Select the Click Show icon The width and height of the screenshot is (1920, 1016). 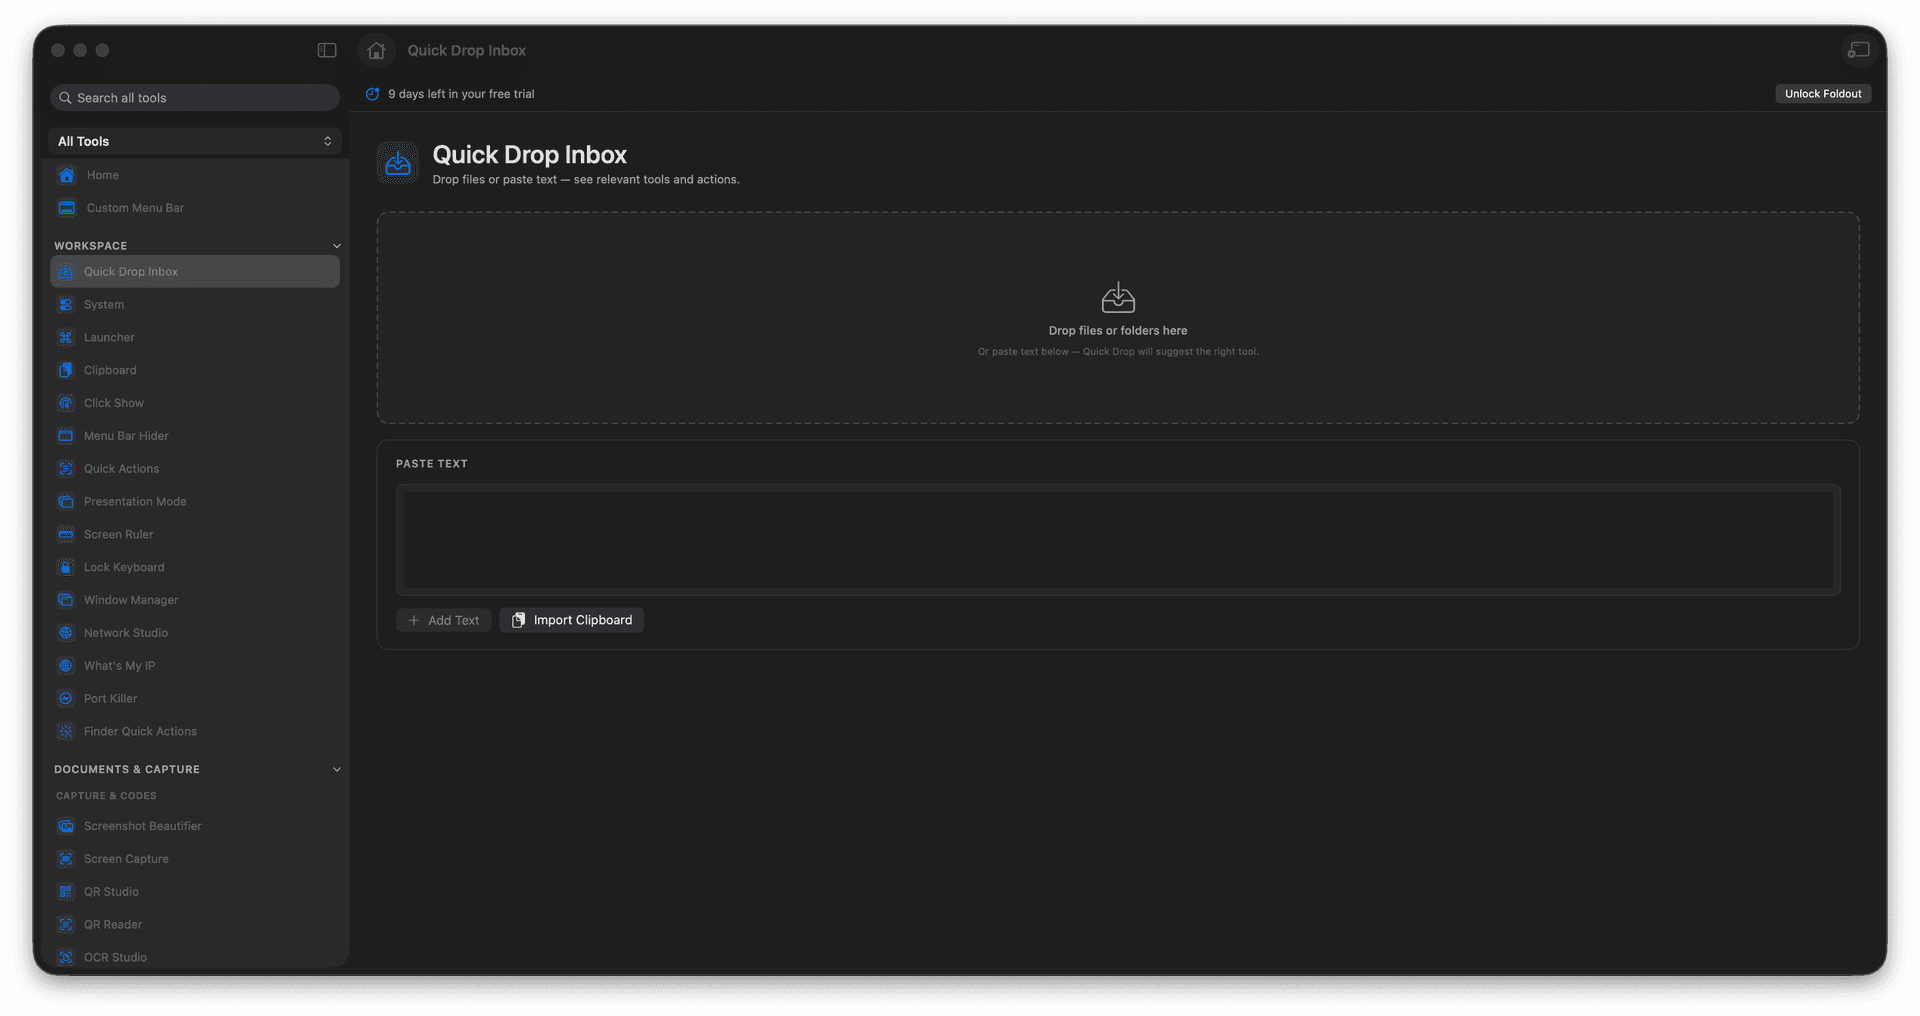tap(66, 403)
